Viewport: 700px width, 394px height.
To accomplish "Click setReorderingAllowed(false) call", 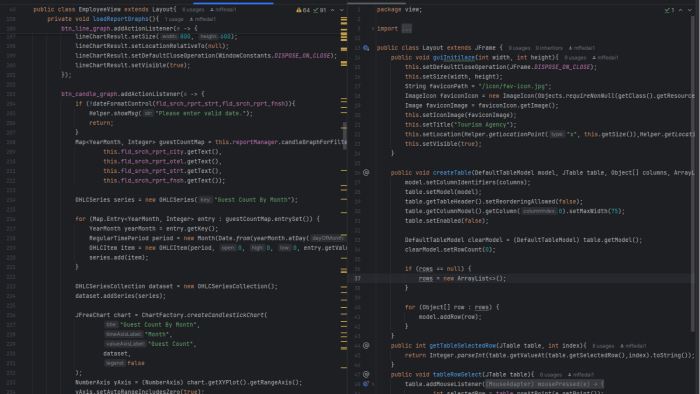I will pos(531,202).
